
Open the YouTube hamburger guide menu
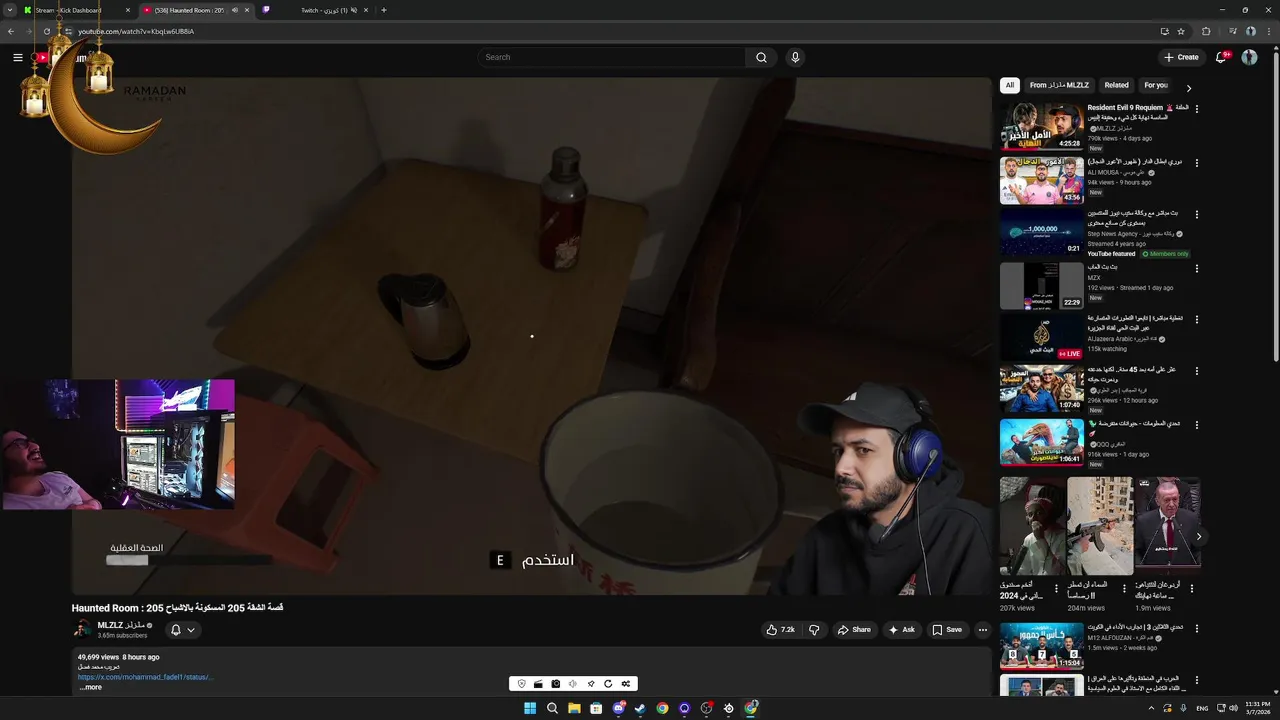(x=17, y=57)
